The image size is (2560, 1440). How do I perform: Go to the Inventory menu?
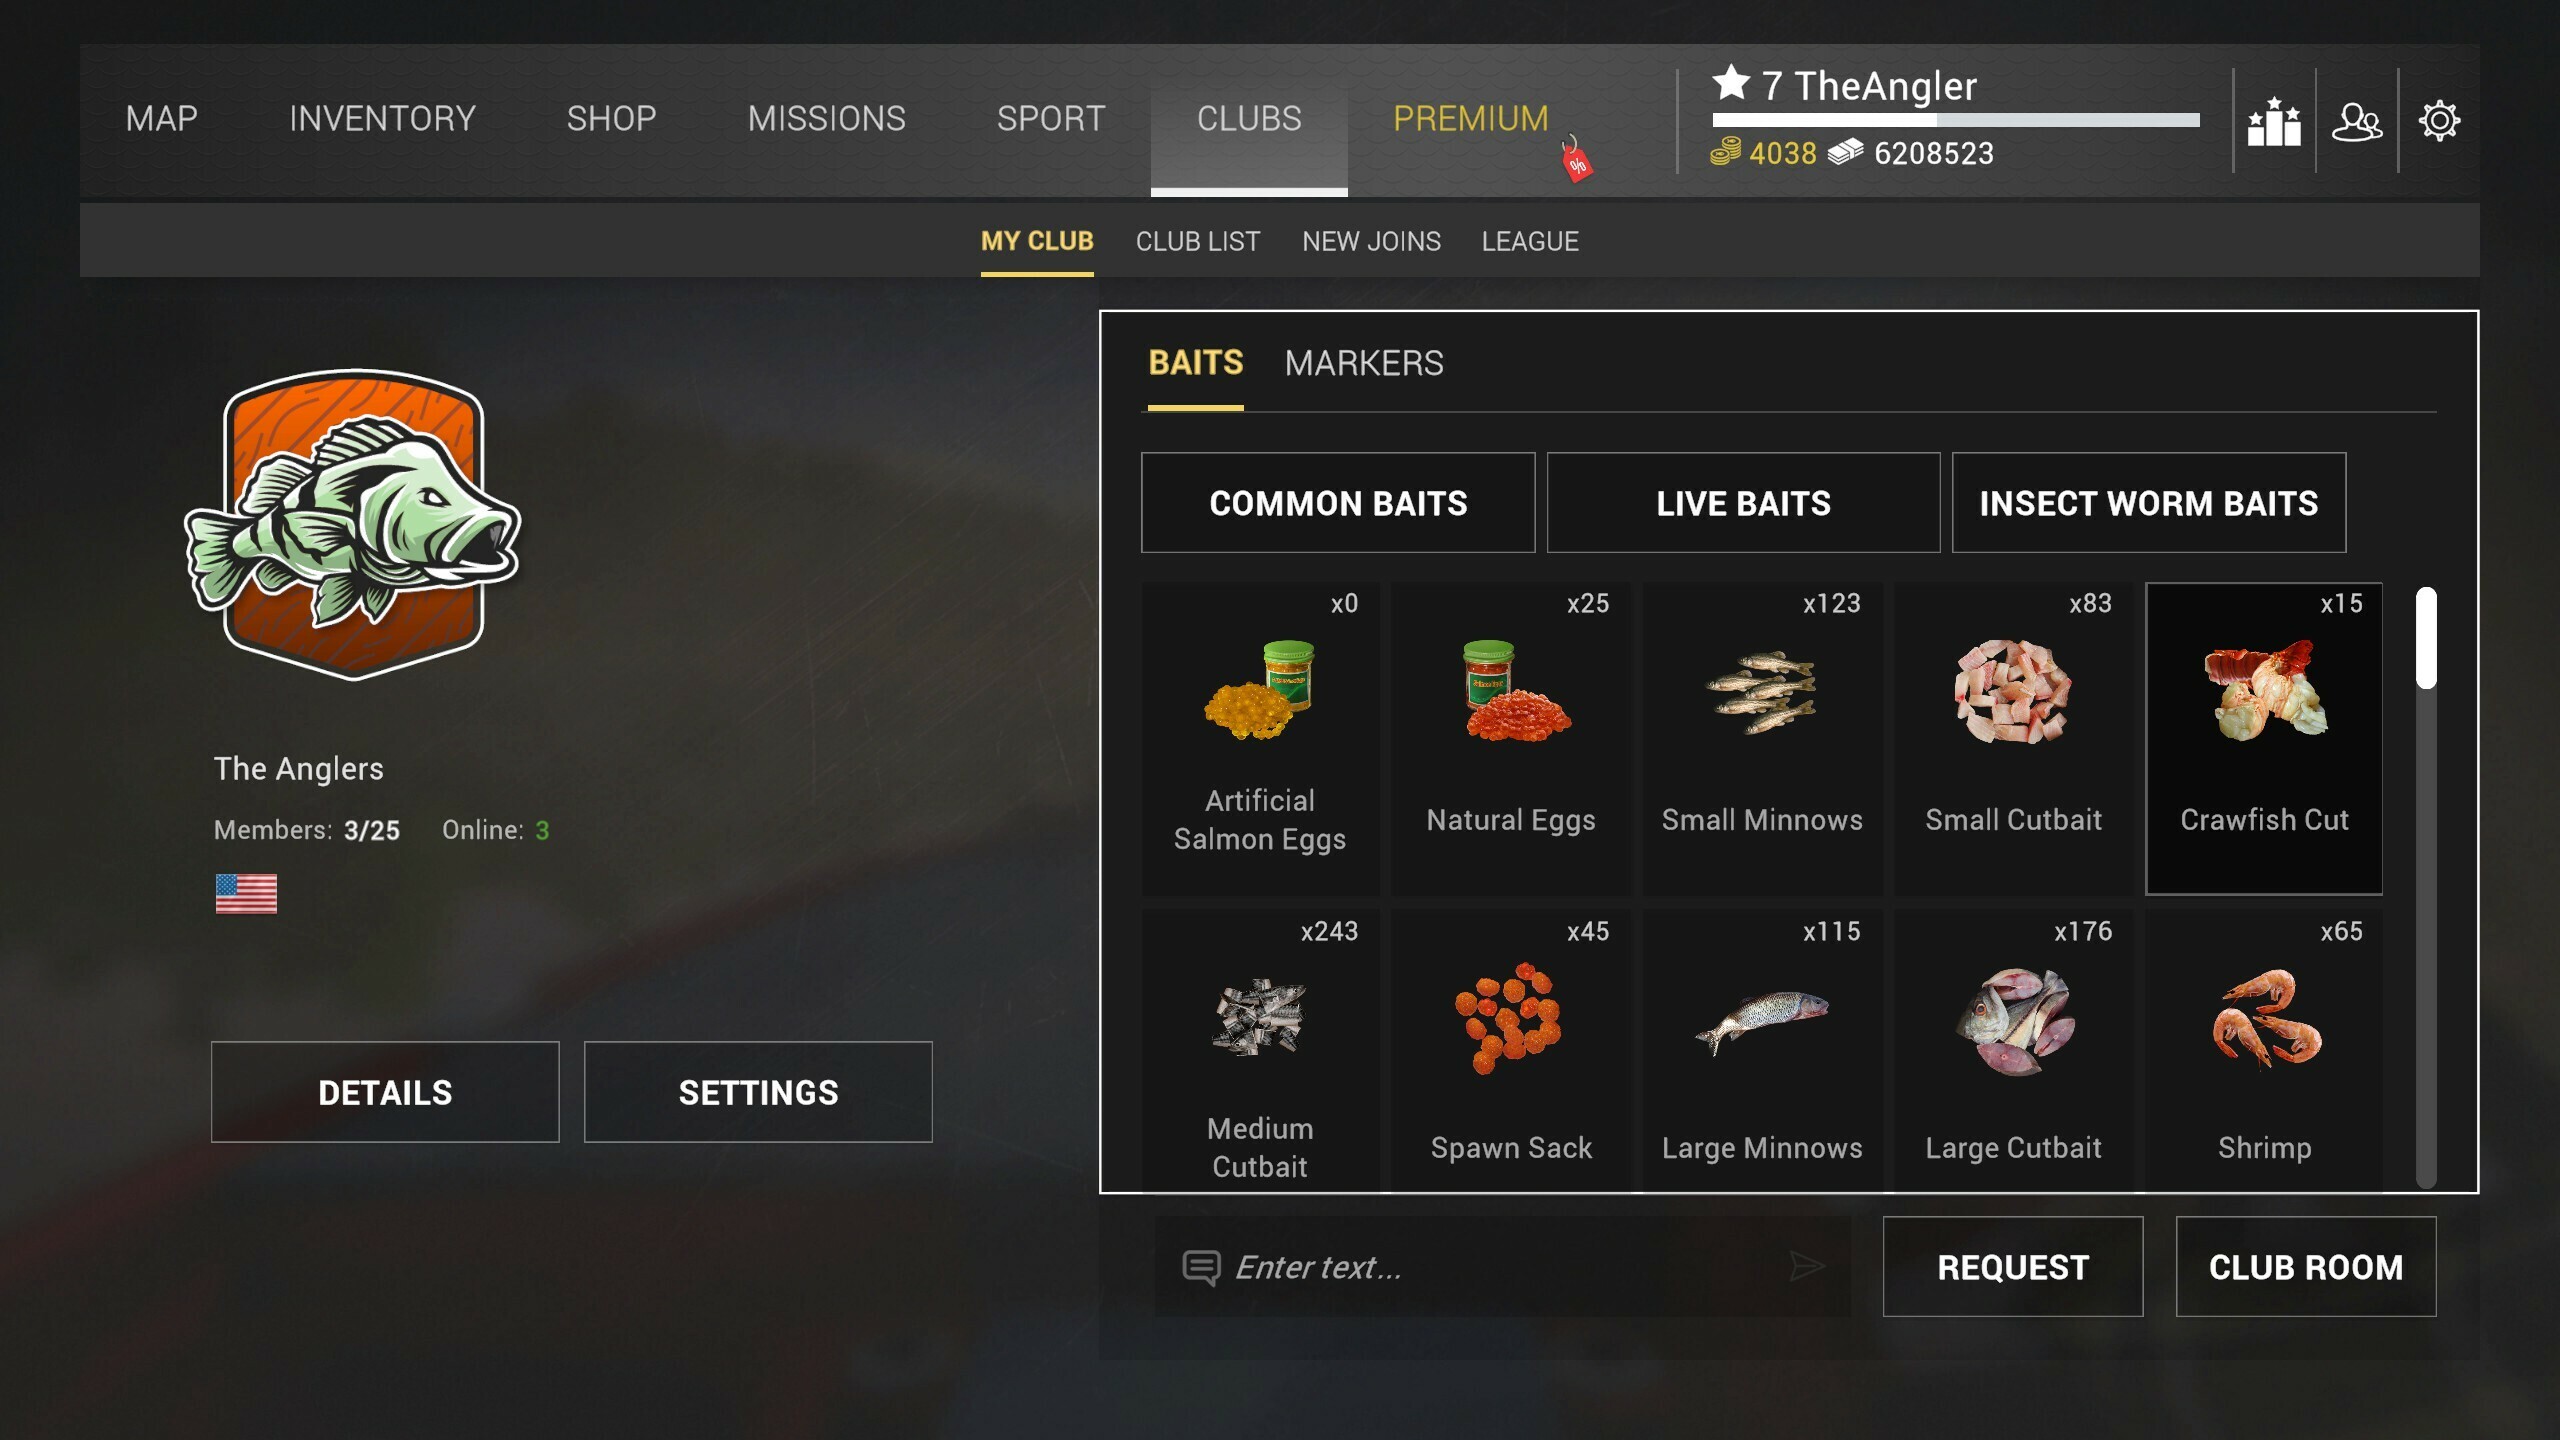coord(382,119)
